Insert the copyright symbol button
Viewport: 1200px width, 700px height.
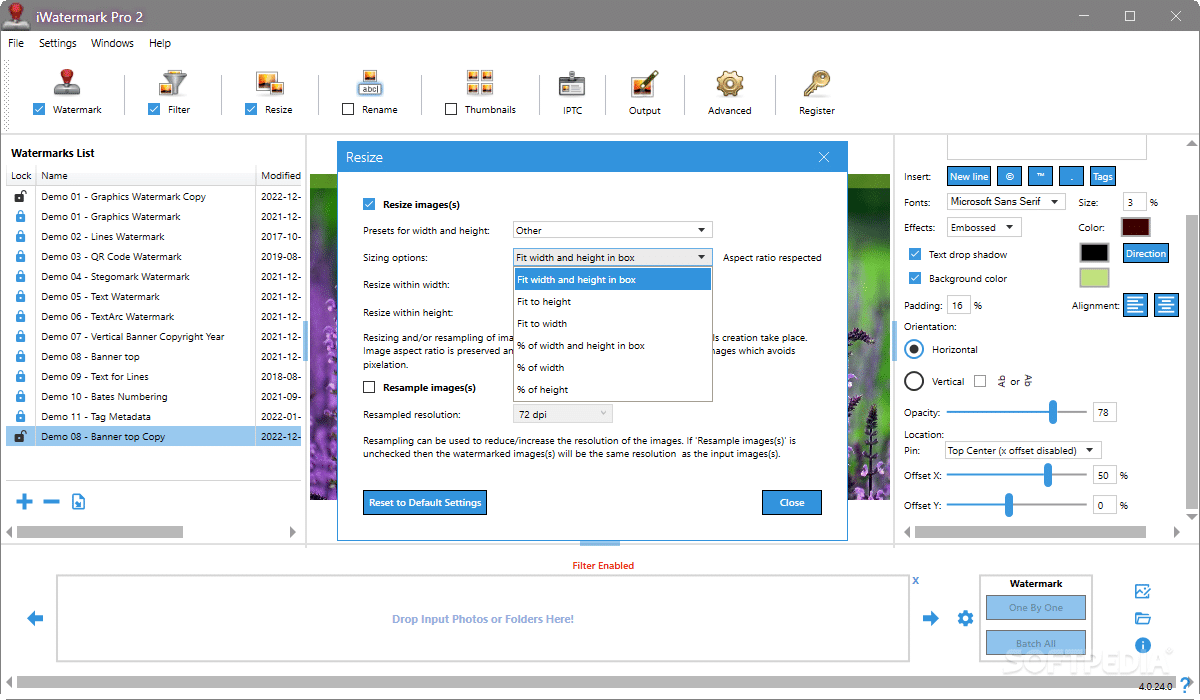point(1009,176)
